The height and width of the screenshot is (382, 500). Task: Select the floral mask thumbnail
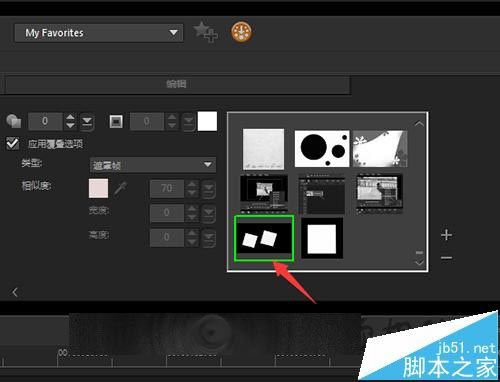(x=380, y=148)
